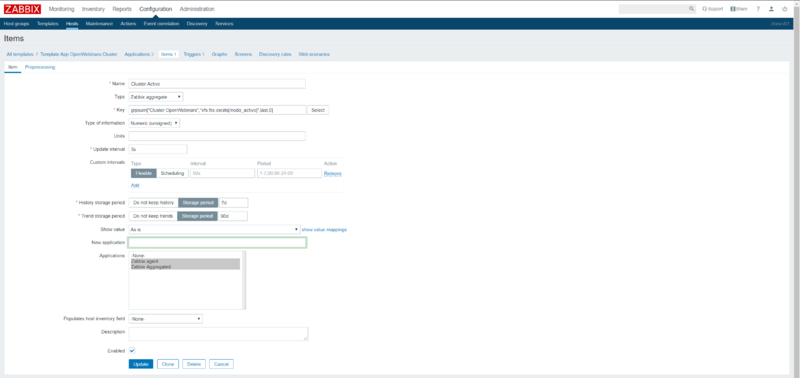Remove the custom interval row
This screenshot has height=378, width=800.
click(x=333, y=173)
